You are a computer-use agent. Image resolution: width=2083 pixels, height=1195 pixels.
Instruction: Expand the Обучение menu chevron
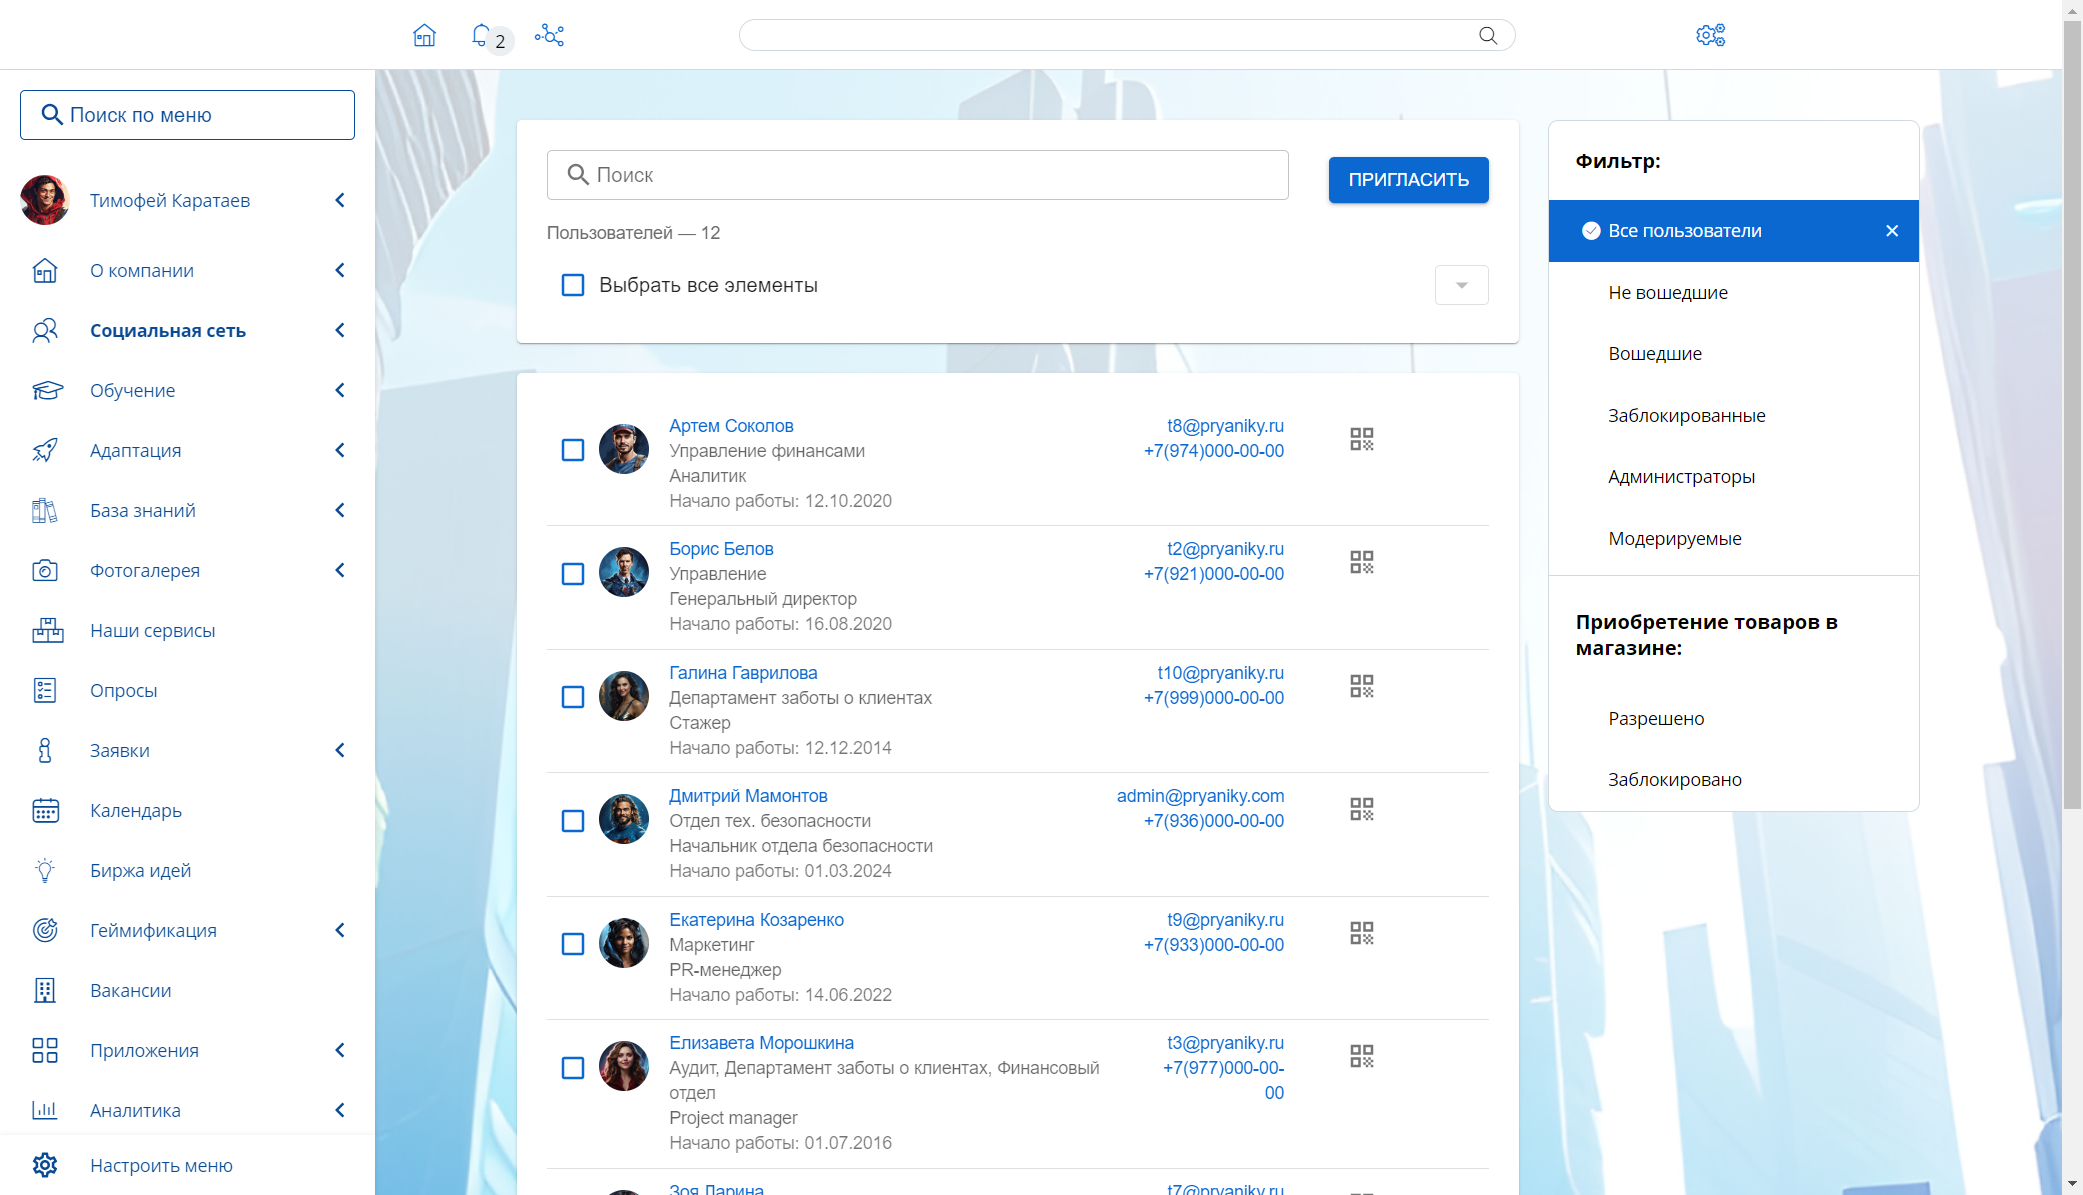coord(340,390)
